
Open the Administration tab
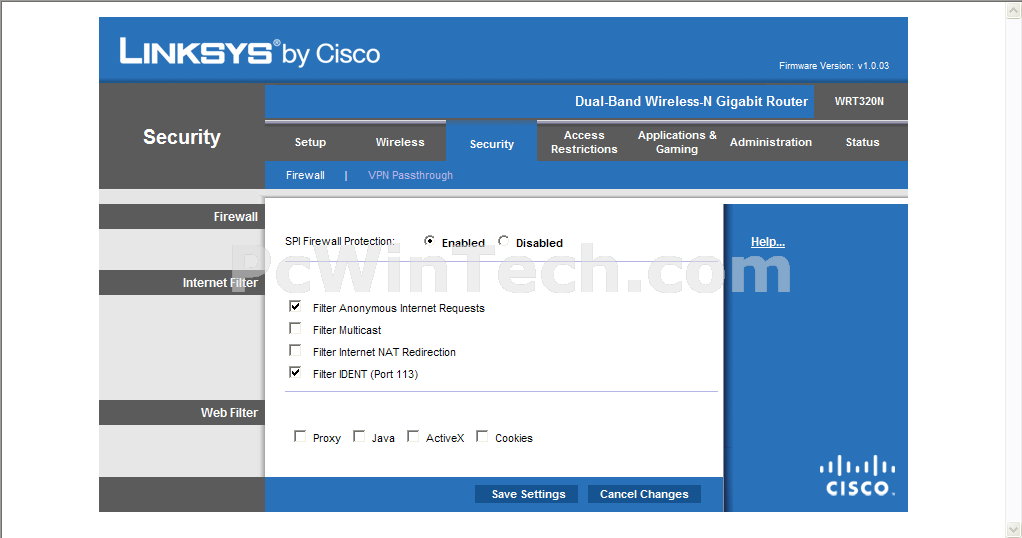[771, 142]
